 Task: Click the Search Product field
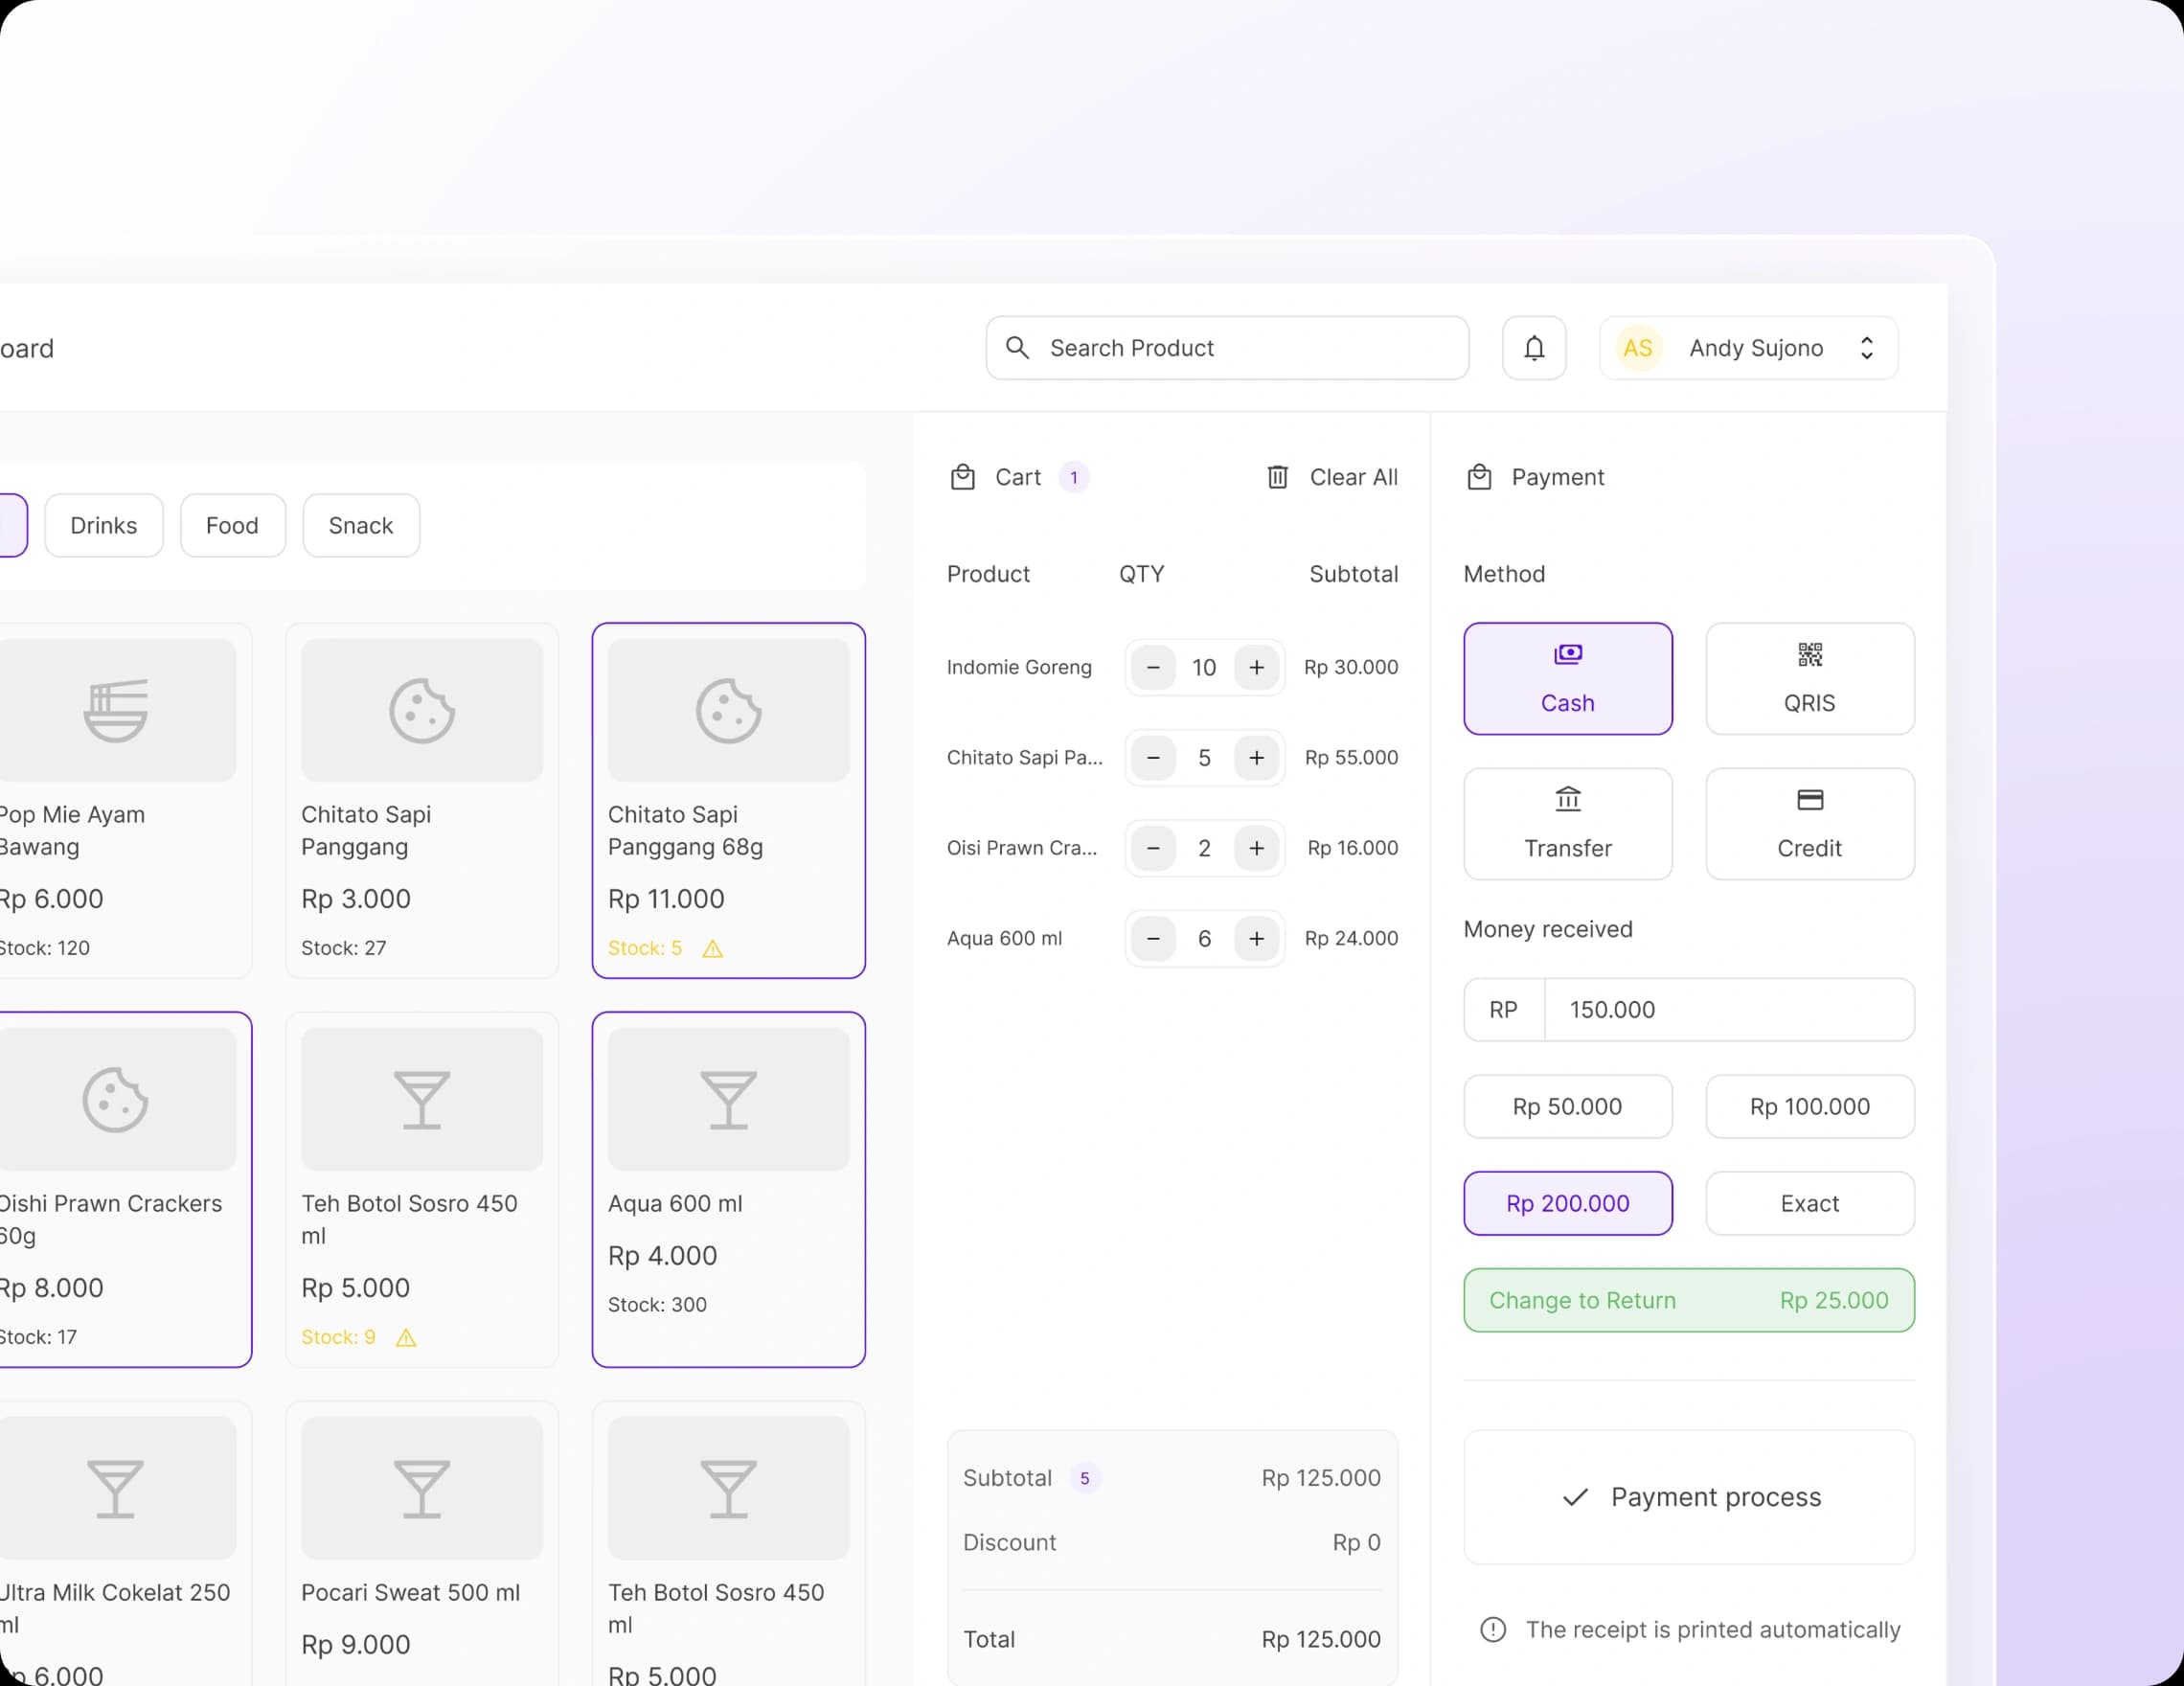point(1227,348)
